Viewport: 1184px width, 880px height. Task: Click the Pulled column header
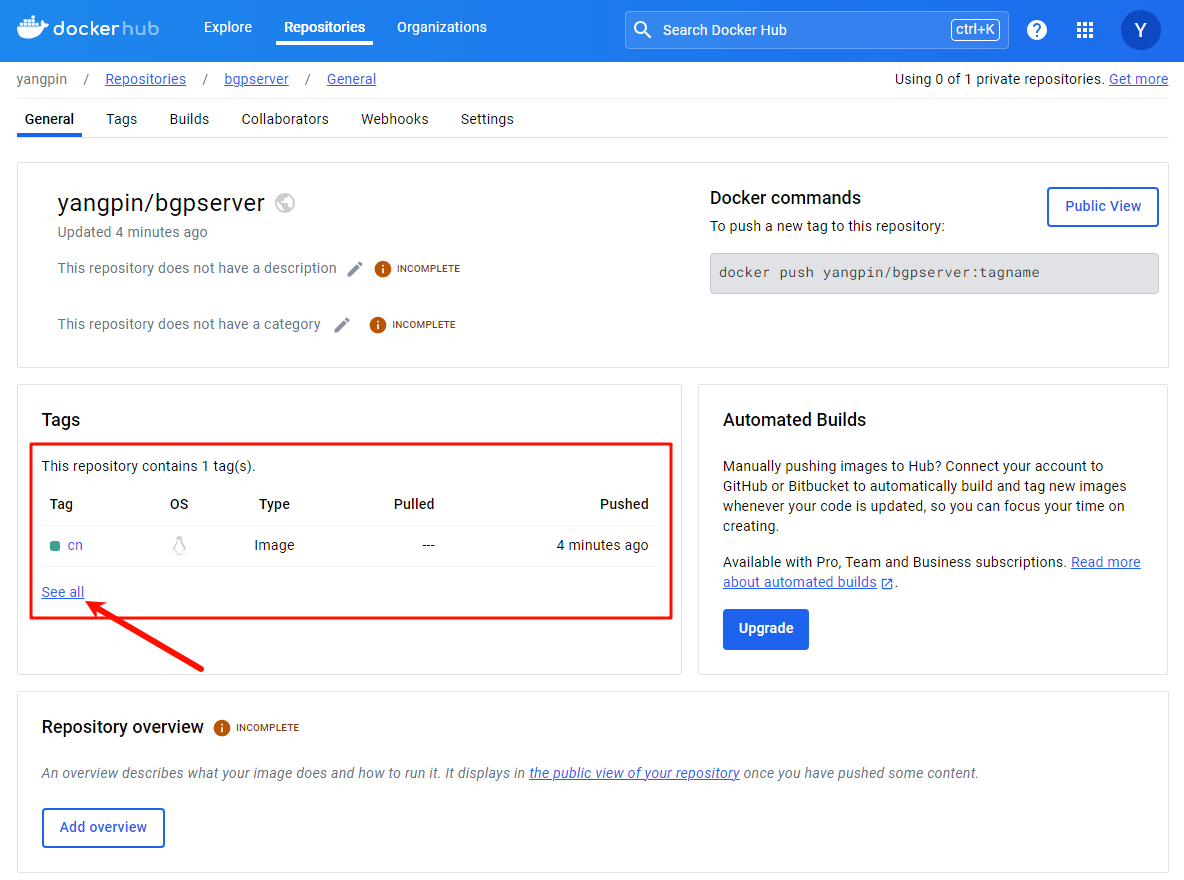[414, 505]
